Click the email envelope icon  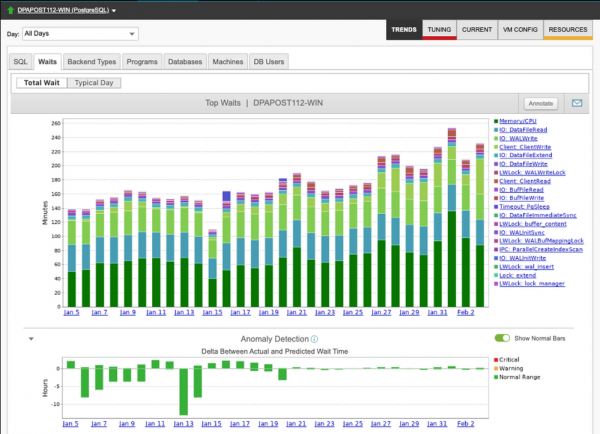tap(577, 103)
